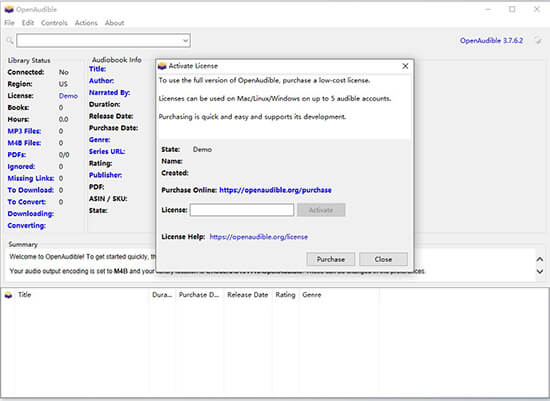Click the Demo license link
550x401 pixels.
(x=68, y=96)
